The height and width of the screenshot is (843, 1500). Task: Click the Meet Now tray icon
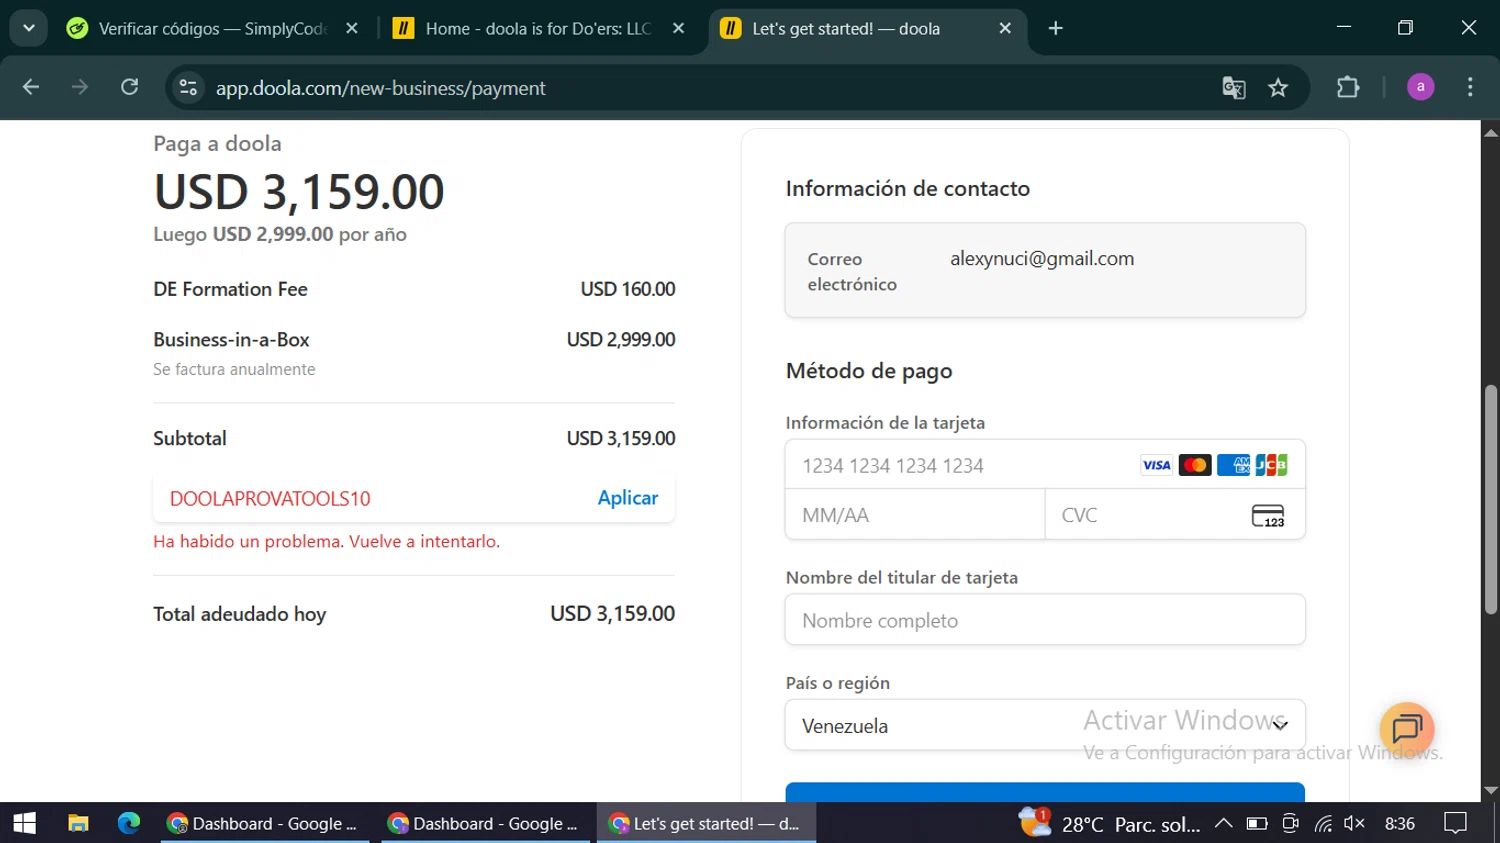[1290, 823]
